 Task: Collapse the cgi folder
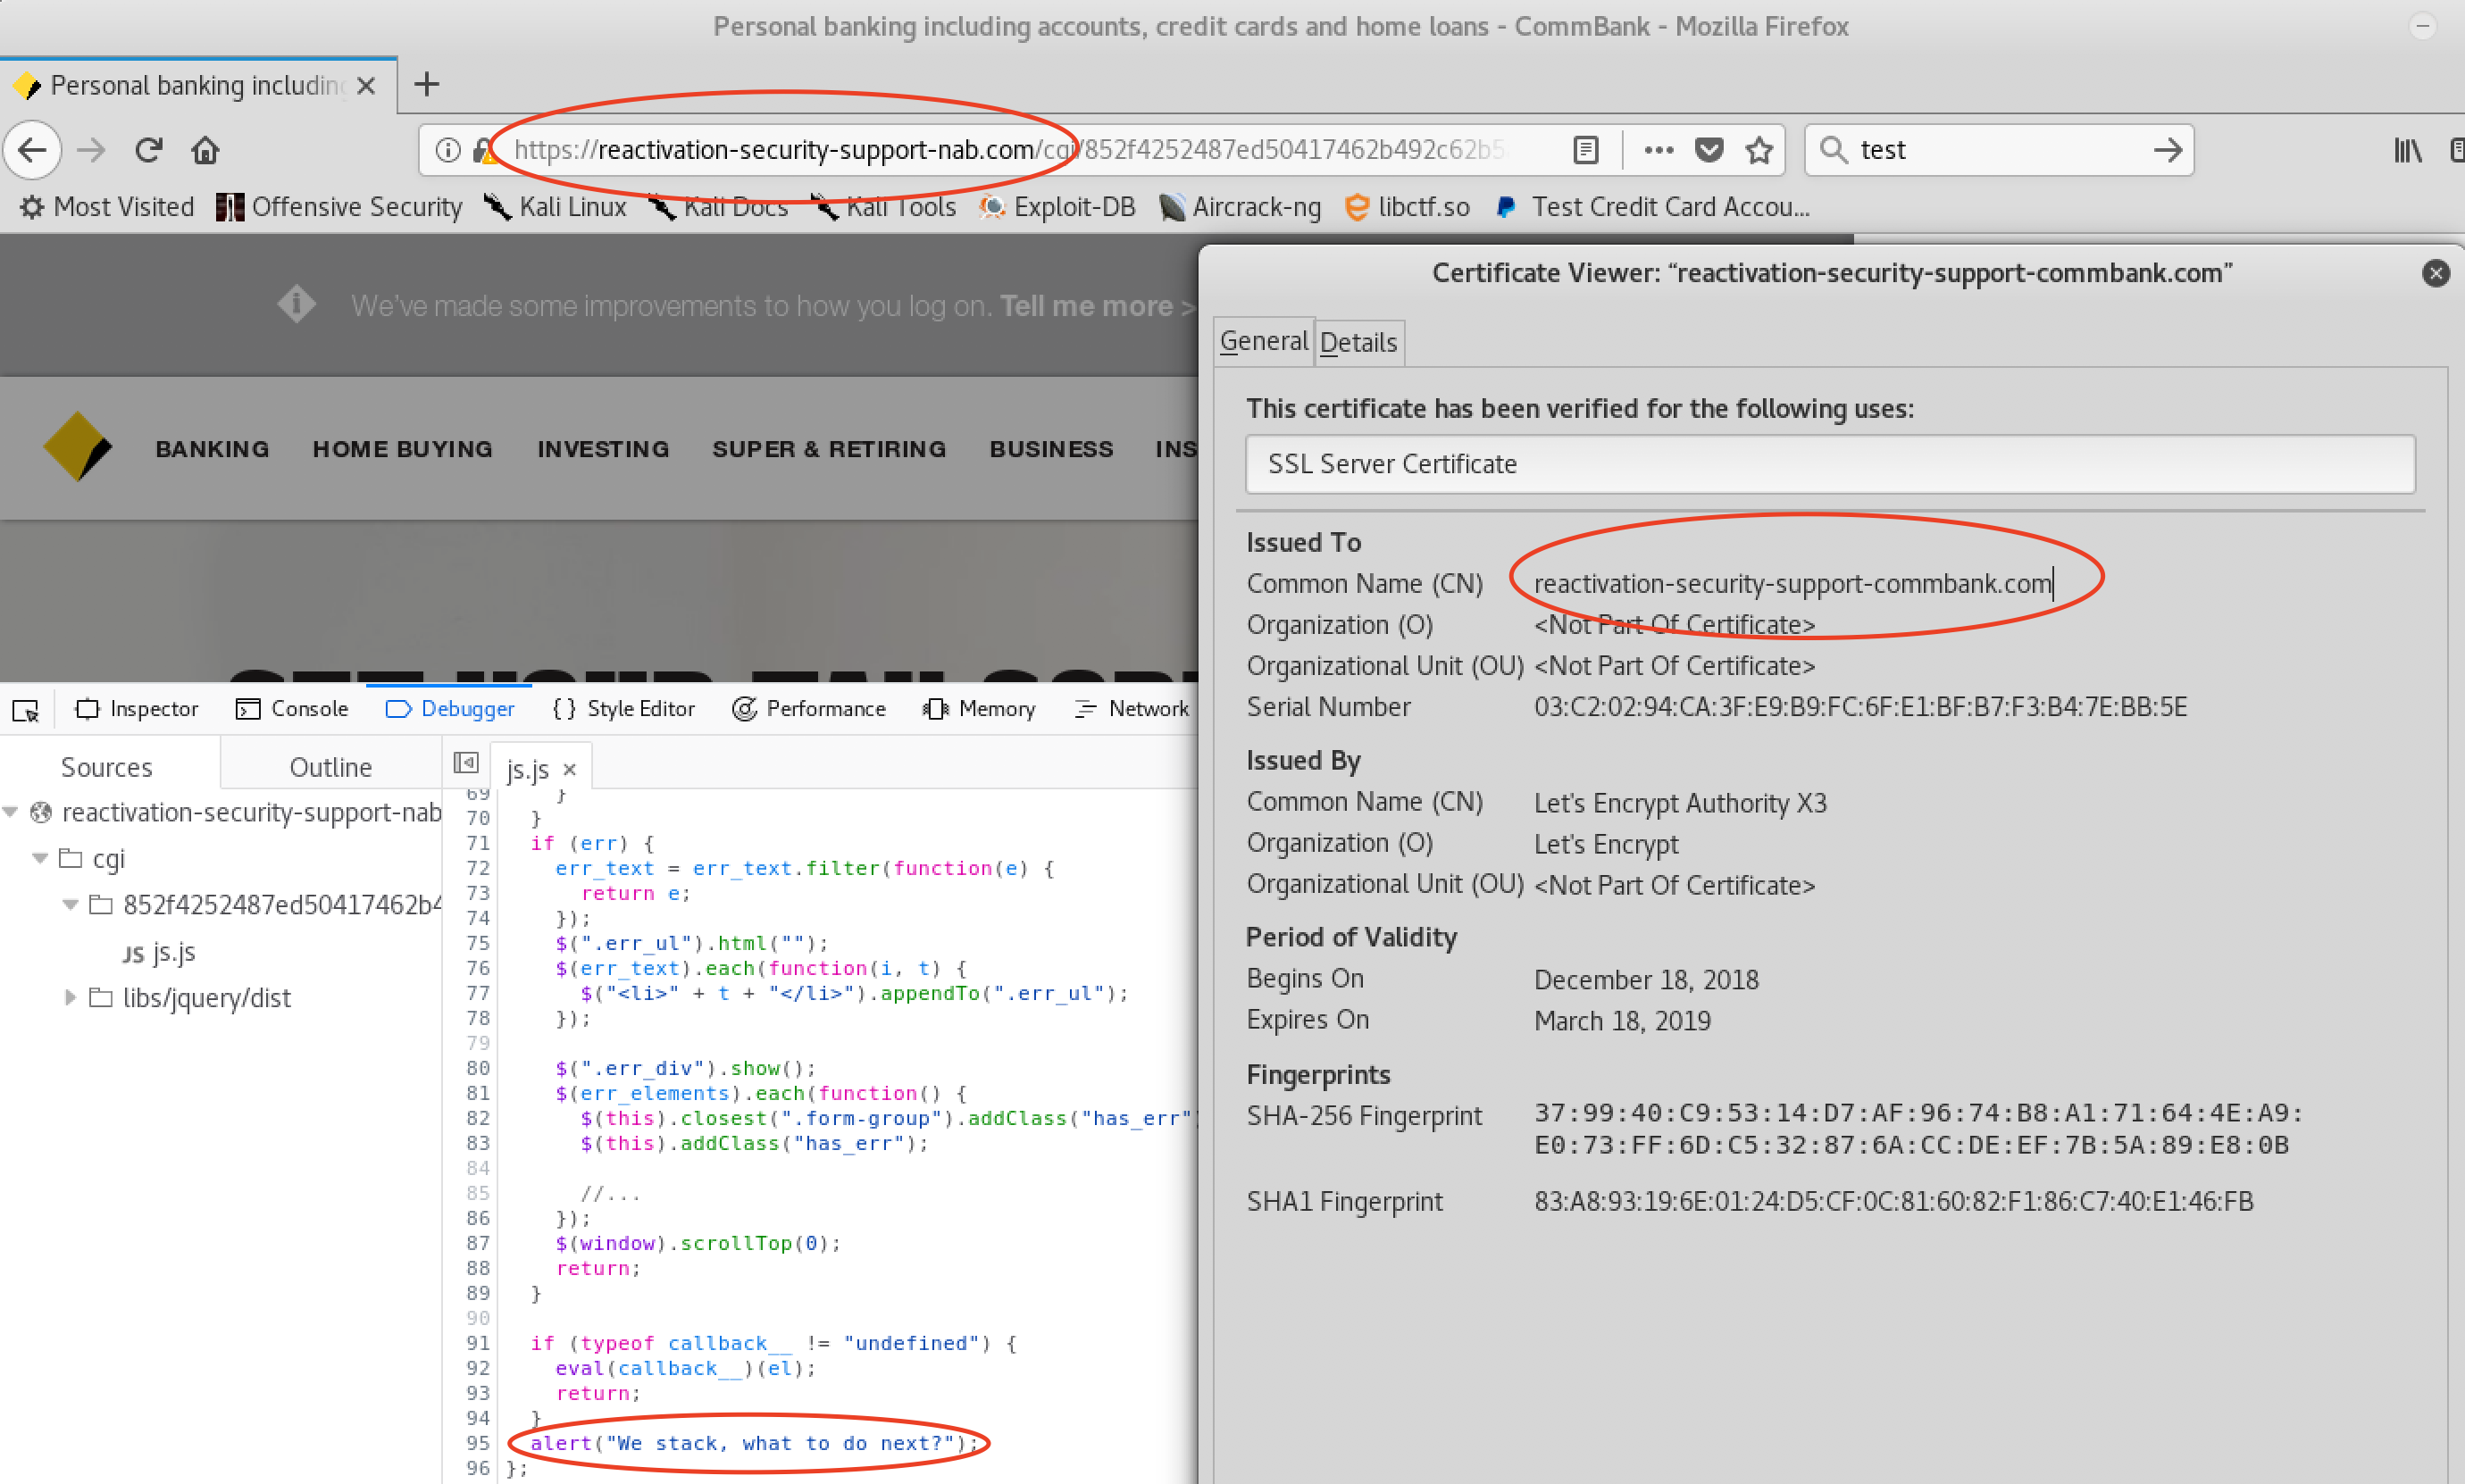[x=40, y=858]
